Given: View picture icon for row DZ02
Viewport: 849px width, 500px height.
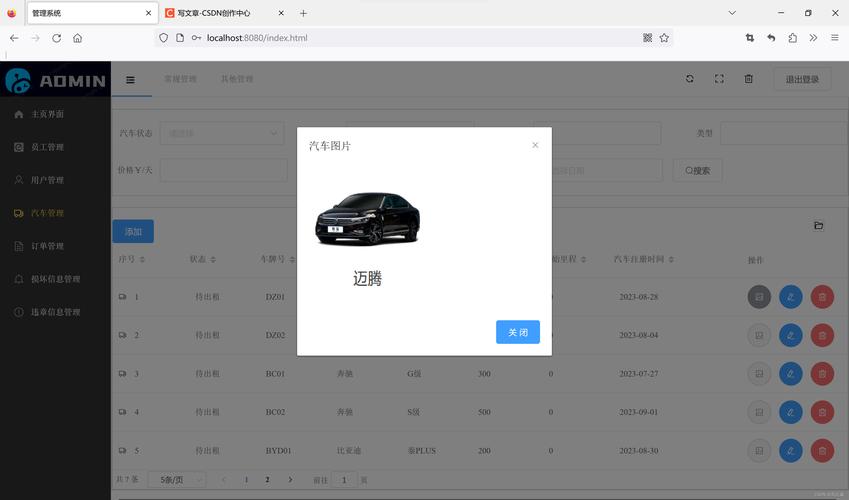Looking at the screenshot, I should (759, 335).
